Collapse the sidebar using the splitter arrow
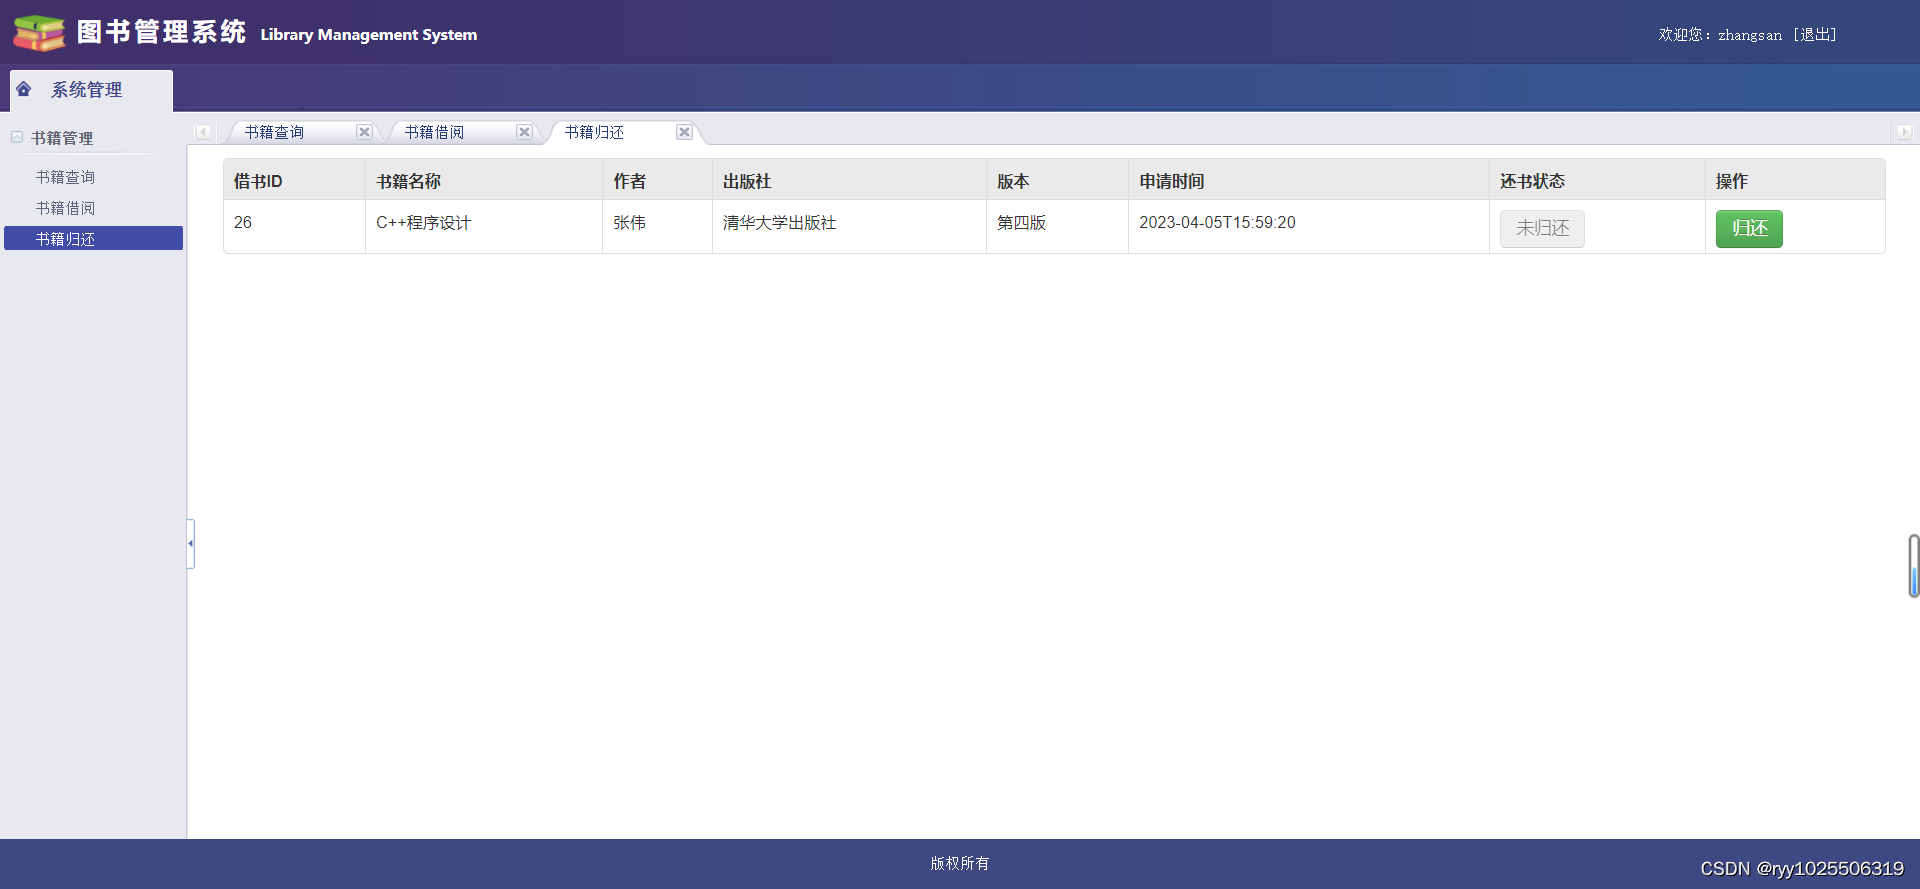The width and height of the screenshot is (1920, 889). [190, 544]
